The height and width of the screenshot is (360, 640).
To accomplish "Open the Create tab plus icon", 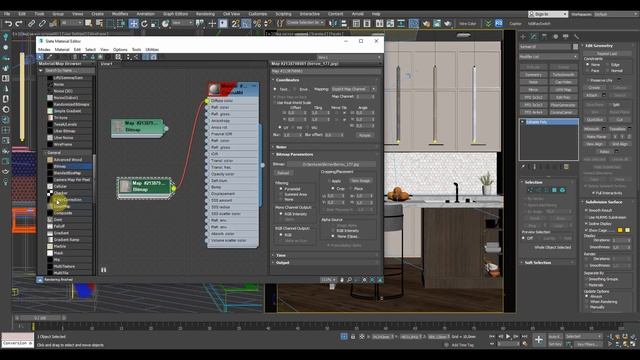I will point(523,37).
